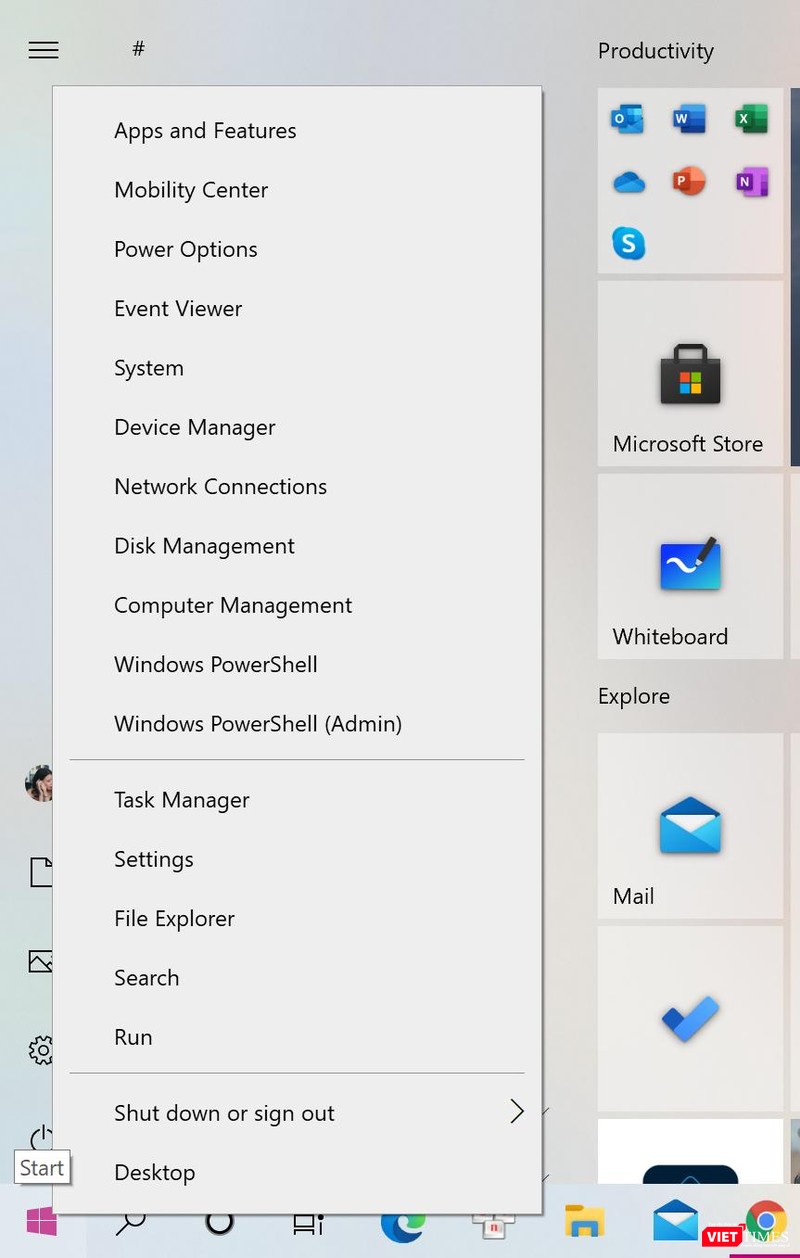This screenshot has height=1258, width=800.
Task: Open the Microsoft To Do checkmark tile
Action: (690, 1018)
